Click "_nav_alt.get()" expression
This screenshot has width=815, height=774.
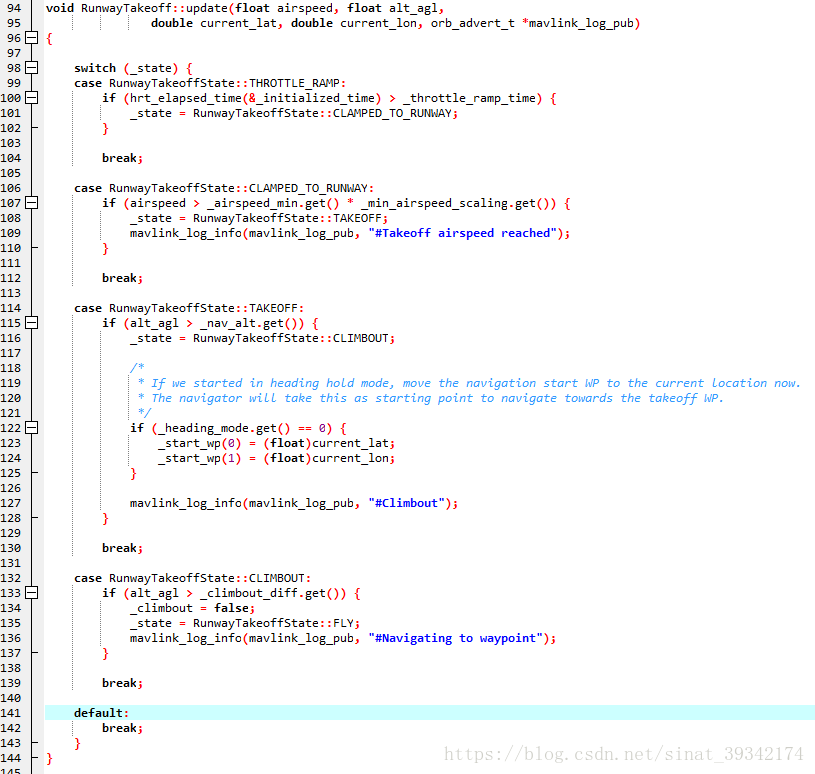[x=252, y=323]
